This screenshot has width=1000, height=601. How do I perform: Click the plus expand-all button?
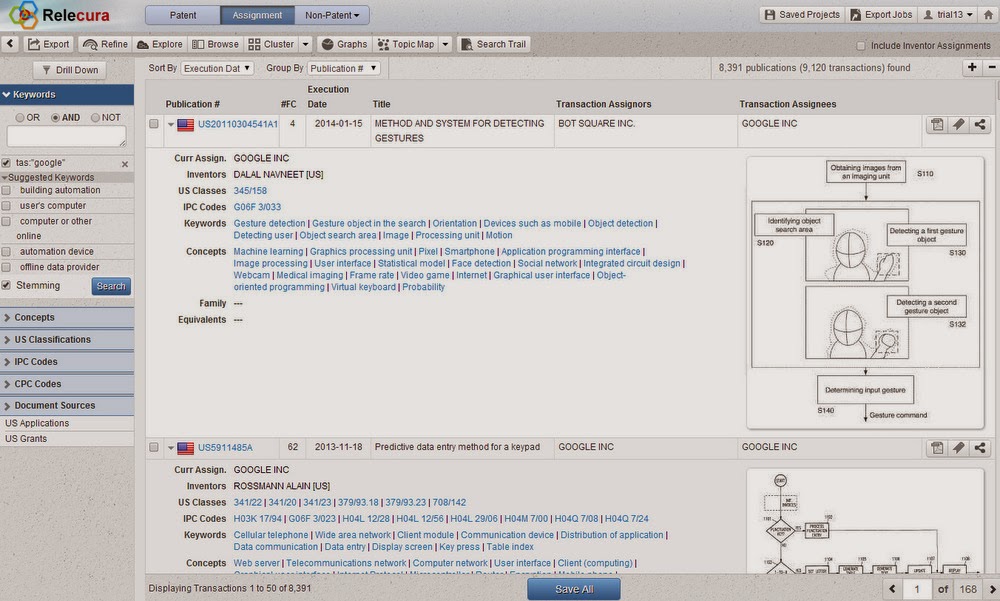[x=972, y=68]
